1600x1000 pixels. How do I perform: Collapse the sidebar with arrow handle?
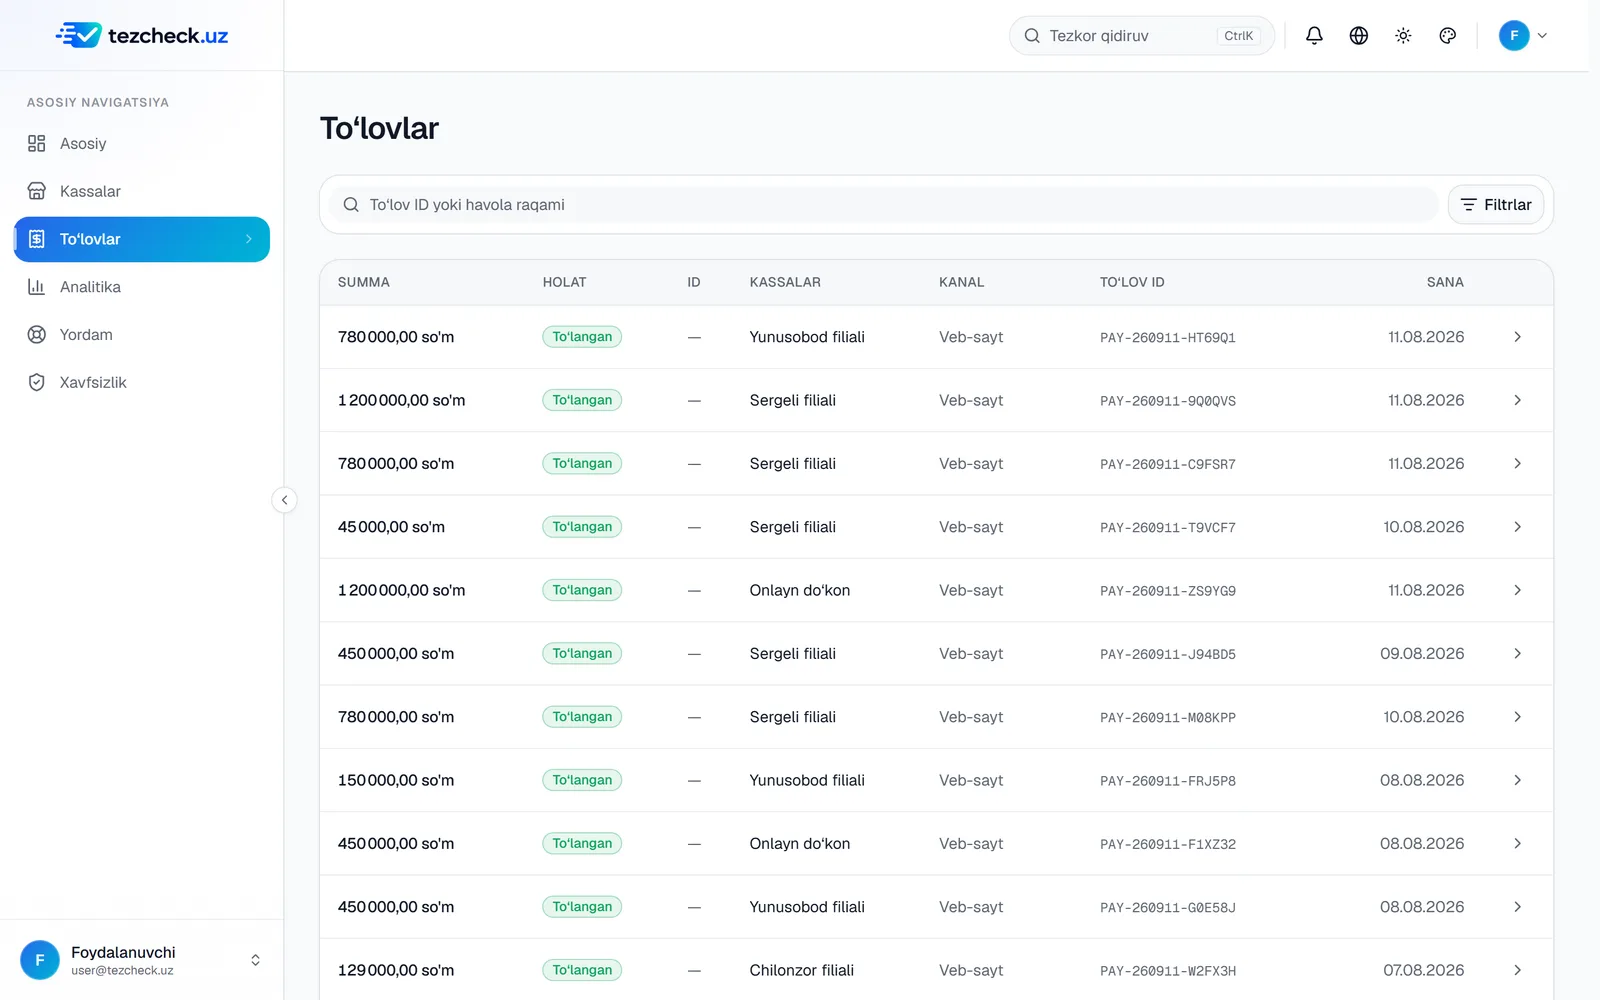point(284,500)
